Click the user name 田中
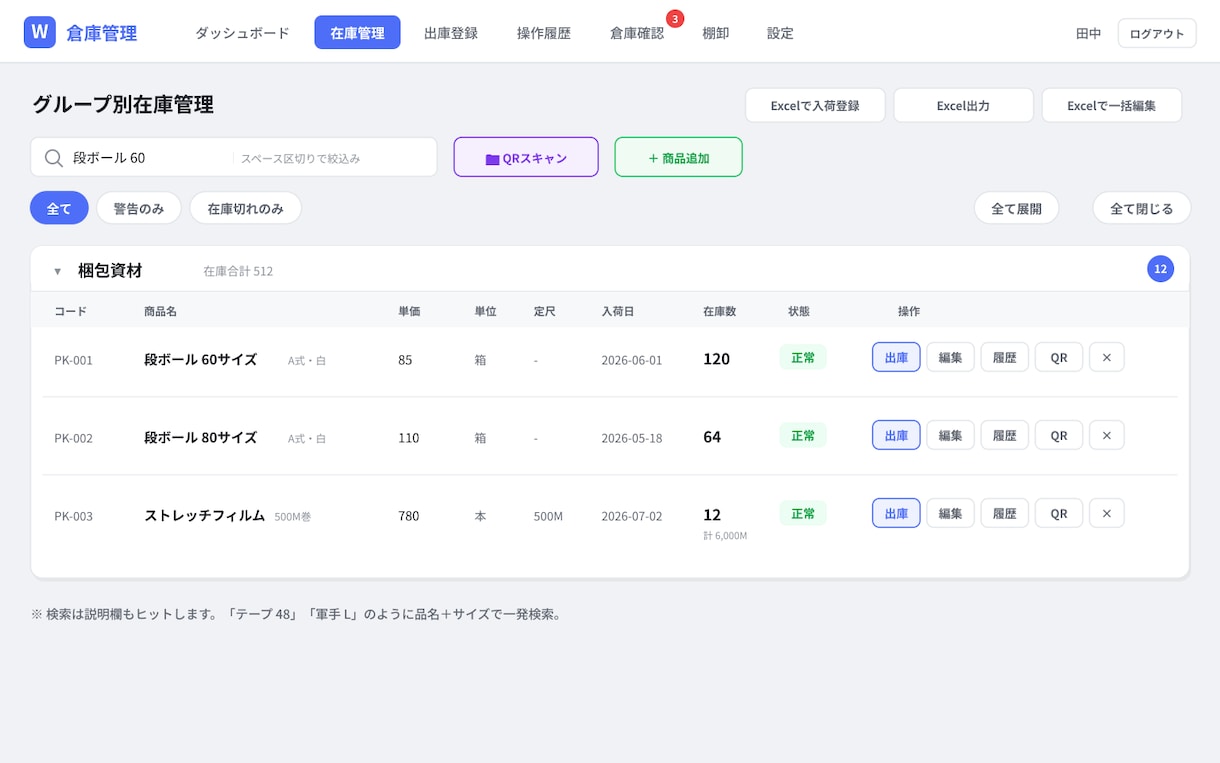Screen dimensions: 1220x763 [x=1088, y=33]
